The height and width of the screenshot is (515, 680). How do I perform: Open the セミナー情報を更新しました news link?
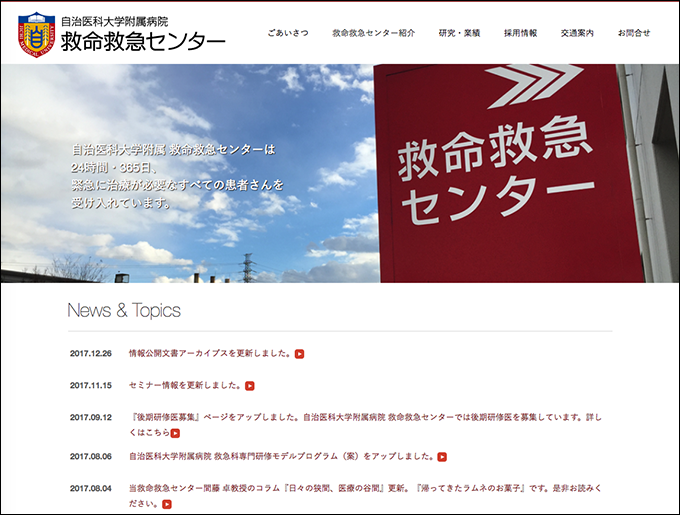click(185, 385)
